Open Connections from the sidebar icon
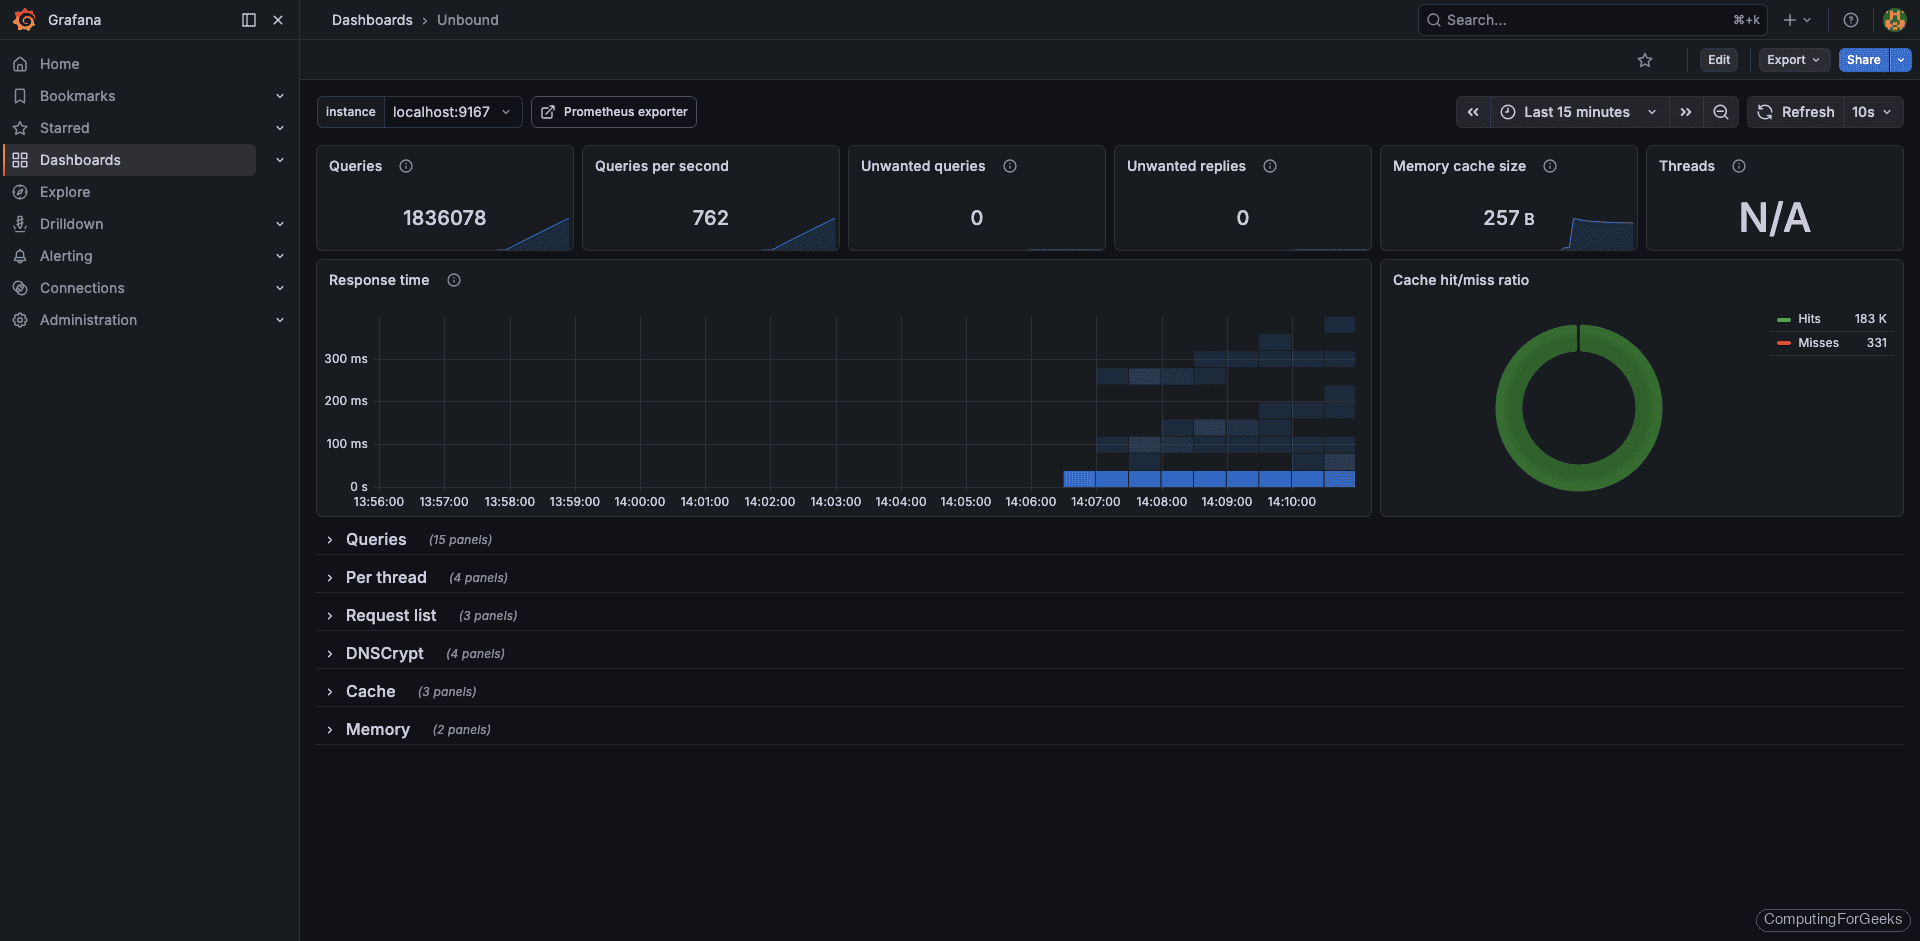1920x941 pixels. [20, 287]
